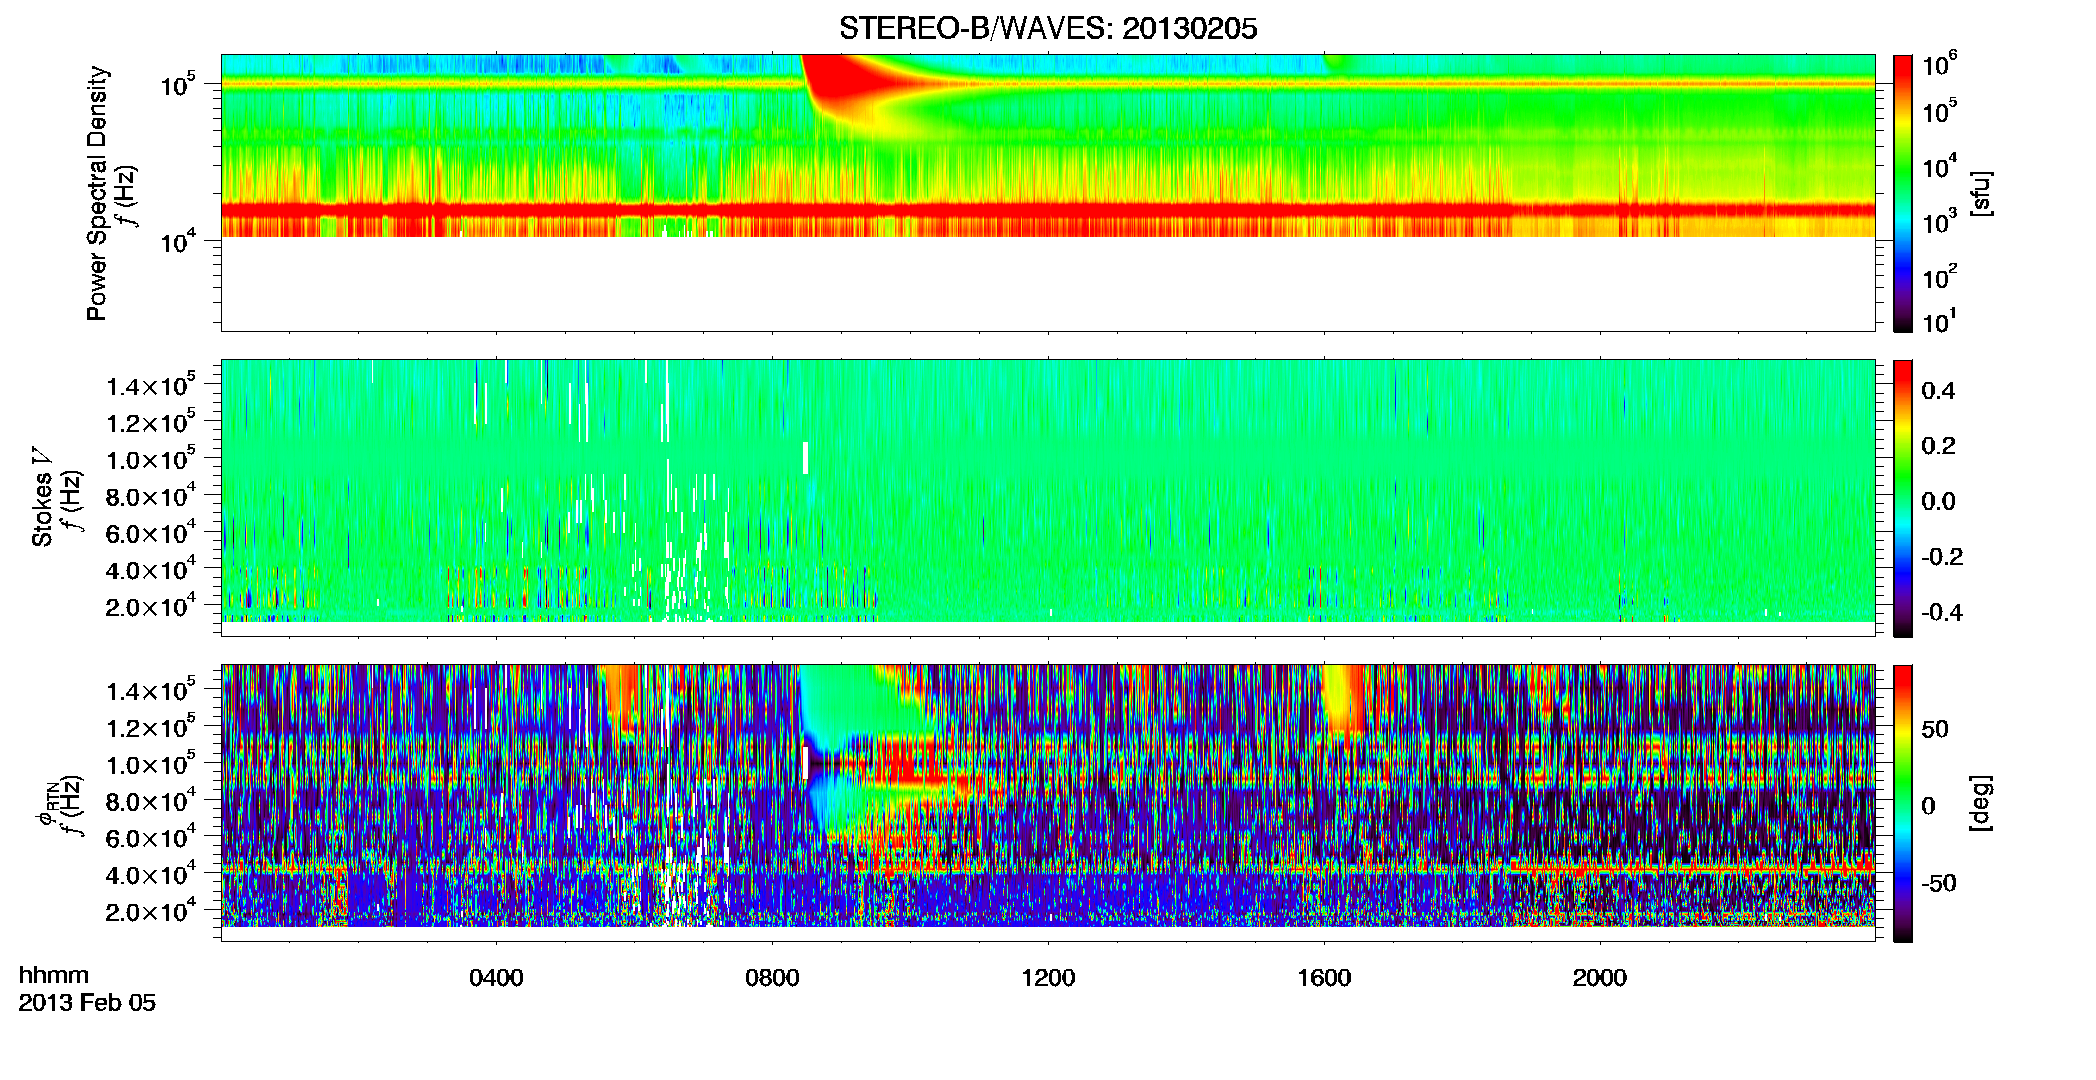
Task: Click the hhmm time format label
Action: tap(54, 975)
